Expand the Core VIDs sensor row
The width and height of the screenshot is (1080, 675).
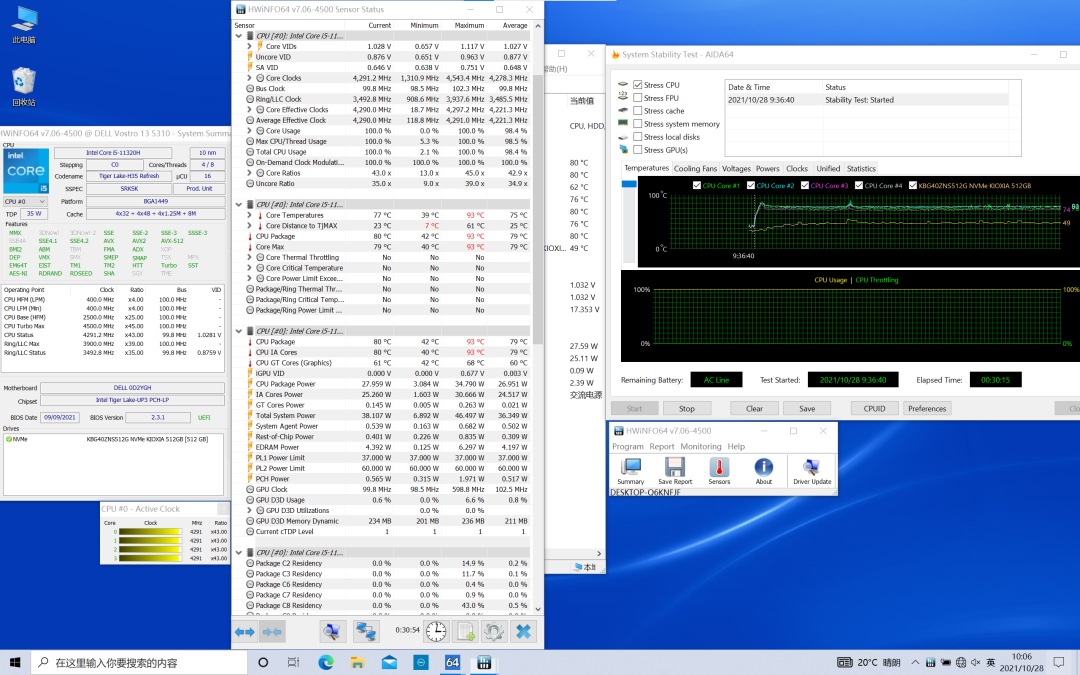pyautogui.click(x=249, y=46)
